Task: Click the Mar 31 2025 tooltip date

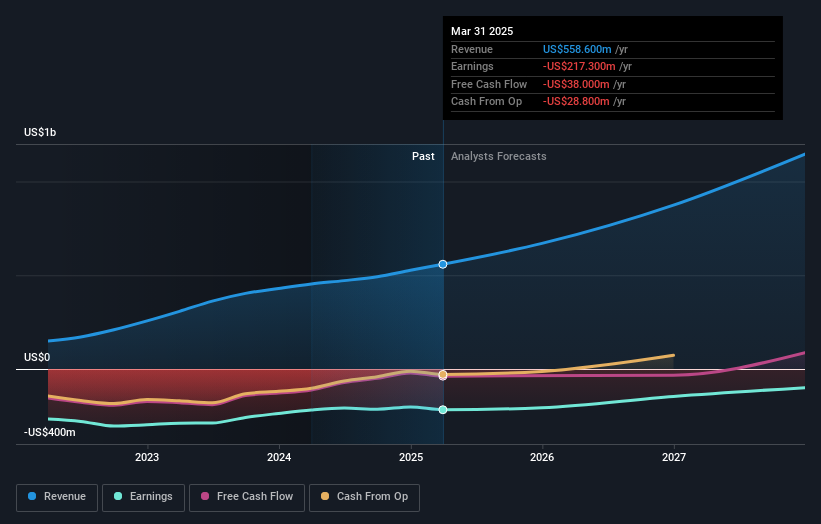Action: [x=482, y=31]
